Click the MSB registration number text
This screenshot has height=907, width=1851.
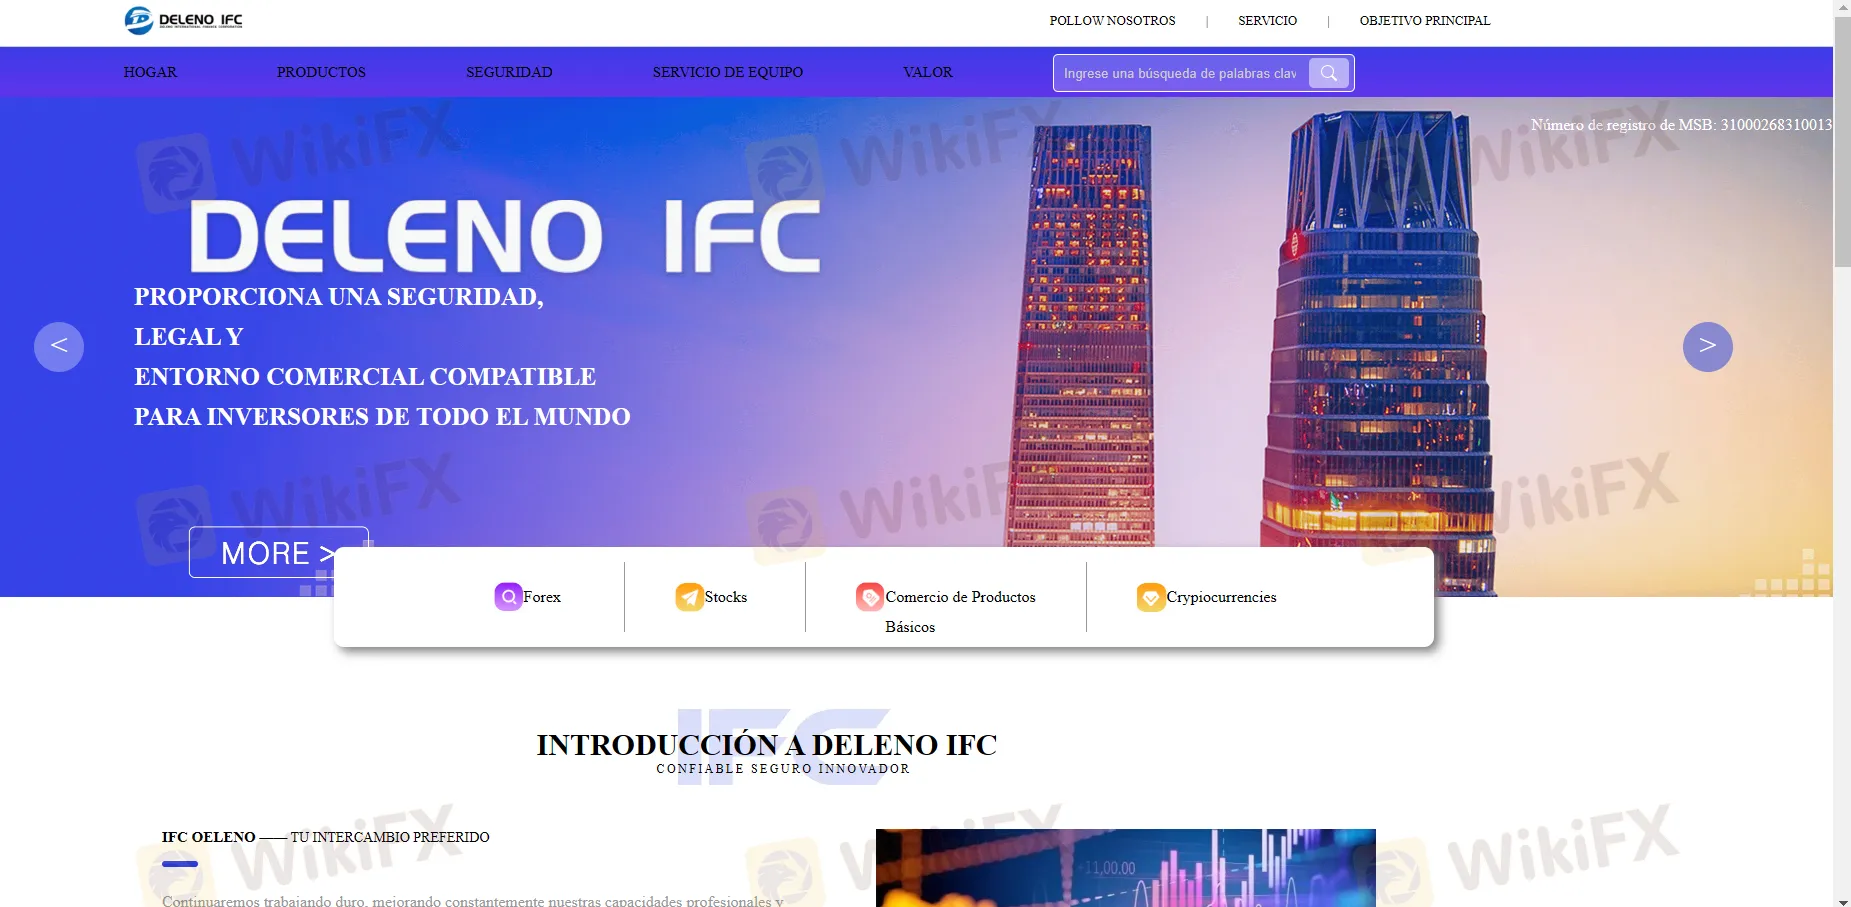pyautogui.click(x=1681, y=125)
